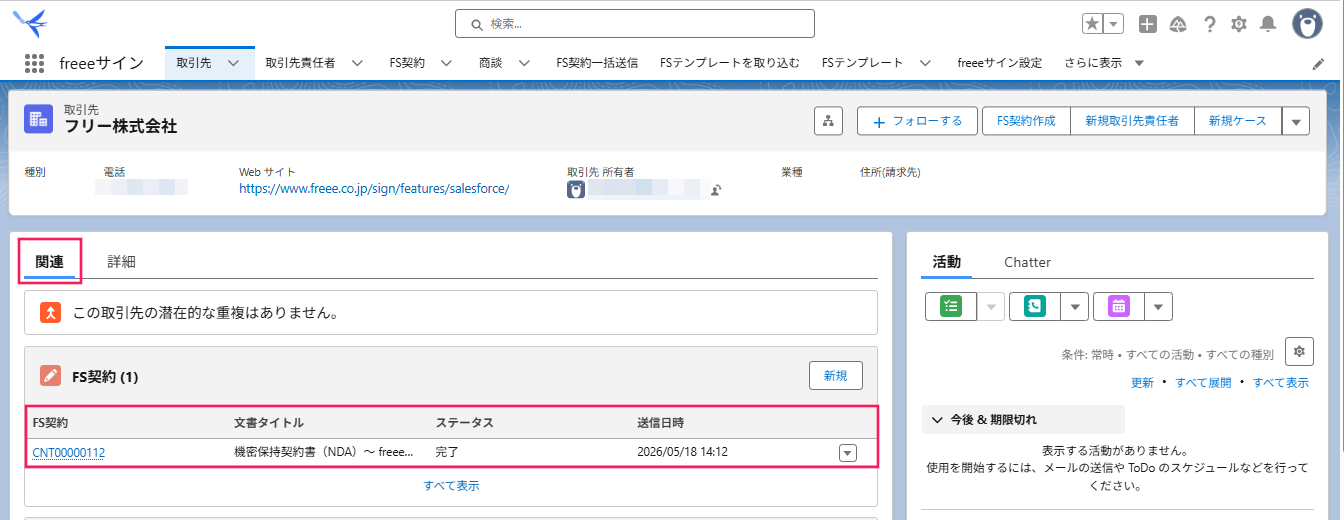The width and height of the screenshot is (1344, 520).
Task: Open the notifications bell
Action: [1268, 24]
